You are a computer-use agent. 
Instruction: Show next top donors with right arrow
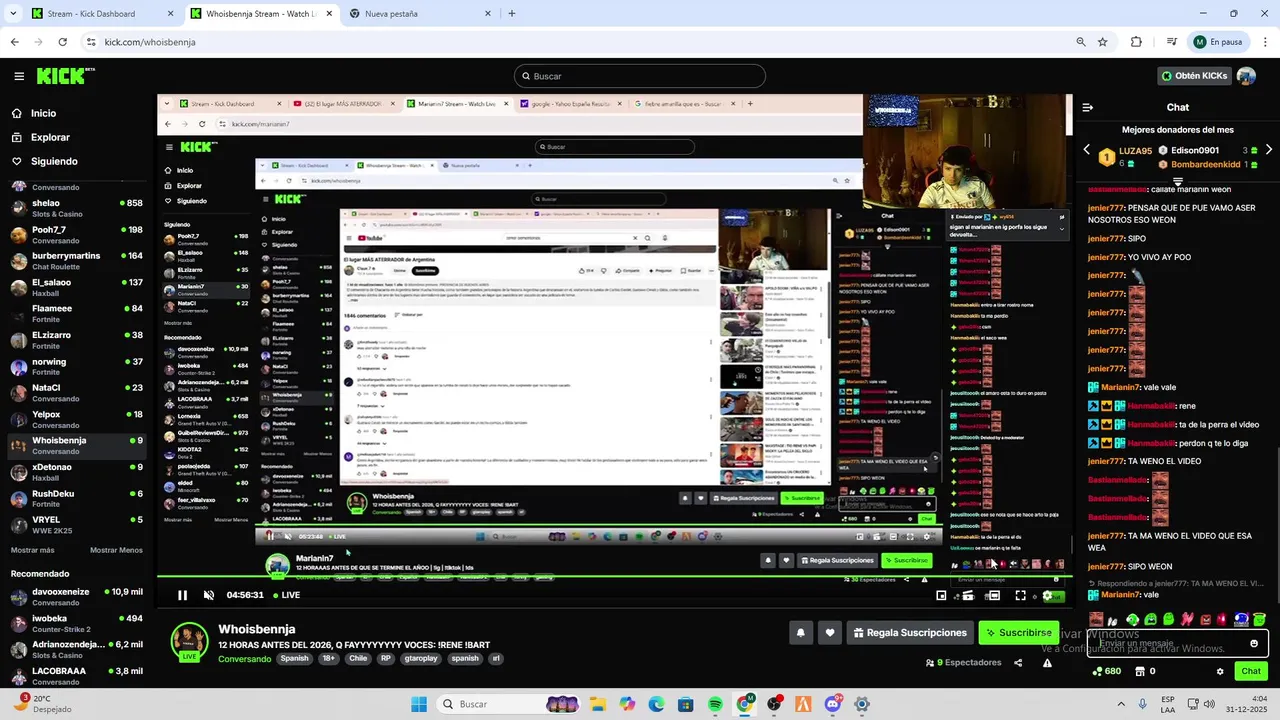(1269, 150)
